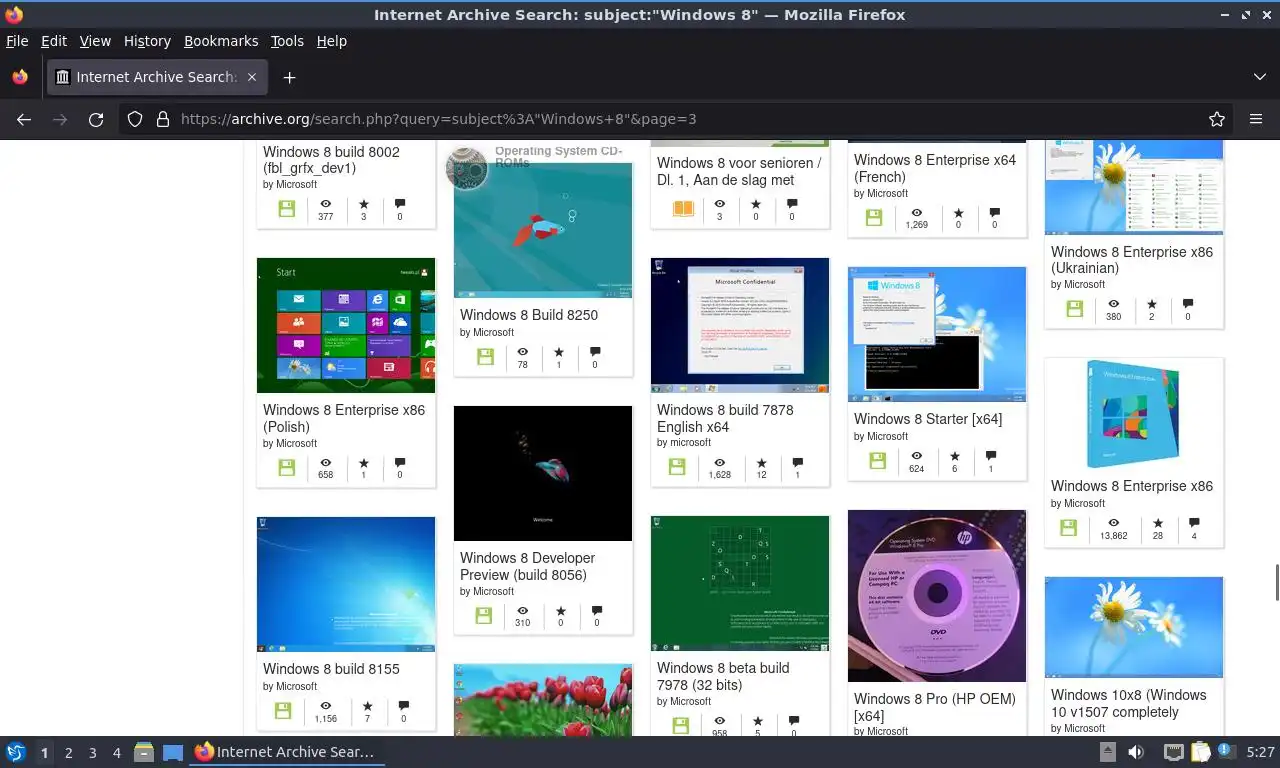Click the Windows 8 Start screen thumbnail for Enterprise x86 (Polish)

pyautogui.click(x=346, y=325)
